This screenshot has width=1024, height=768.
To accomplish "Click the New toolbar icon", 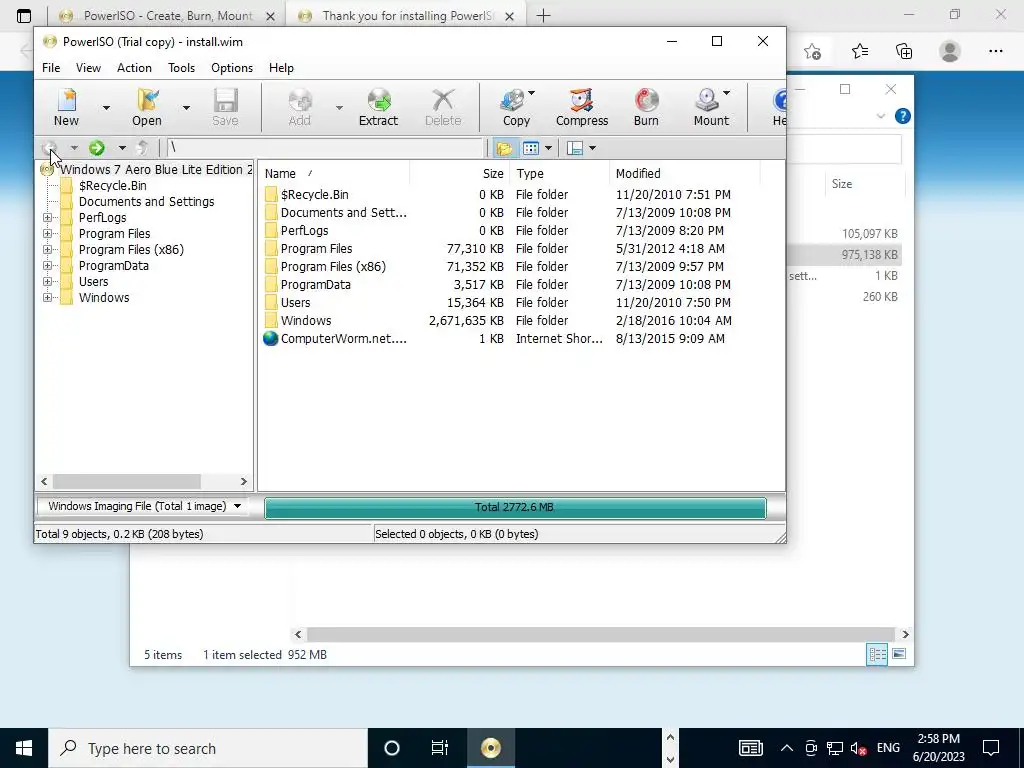I will 66,107.
